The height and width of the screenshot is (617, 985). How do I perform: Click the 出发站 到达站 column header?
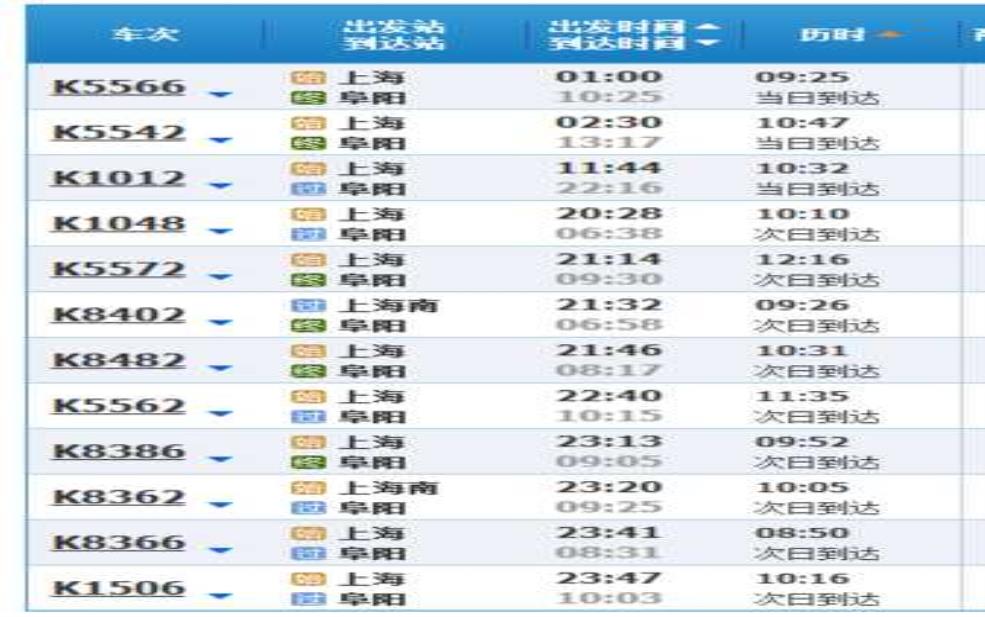[x=393, y=35]
